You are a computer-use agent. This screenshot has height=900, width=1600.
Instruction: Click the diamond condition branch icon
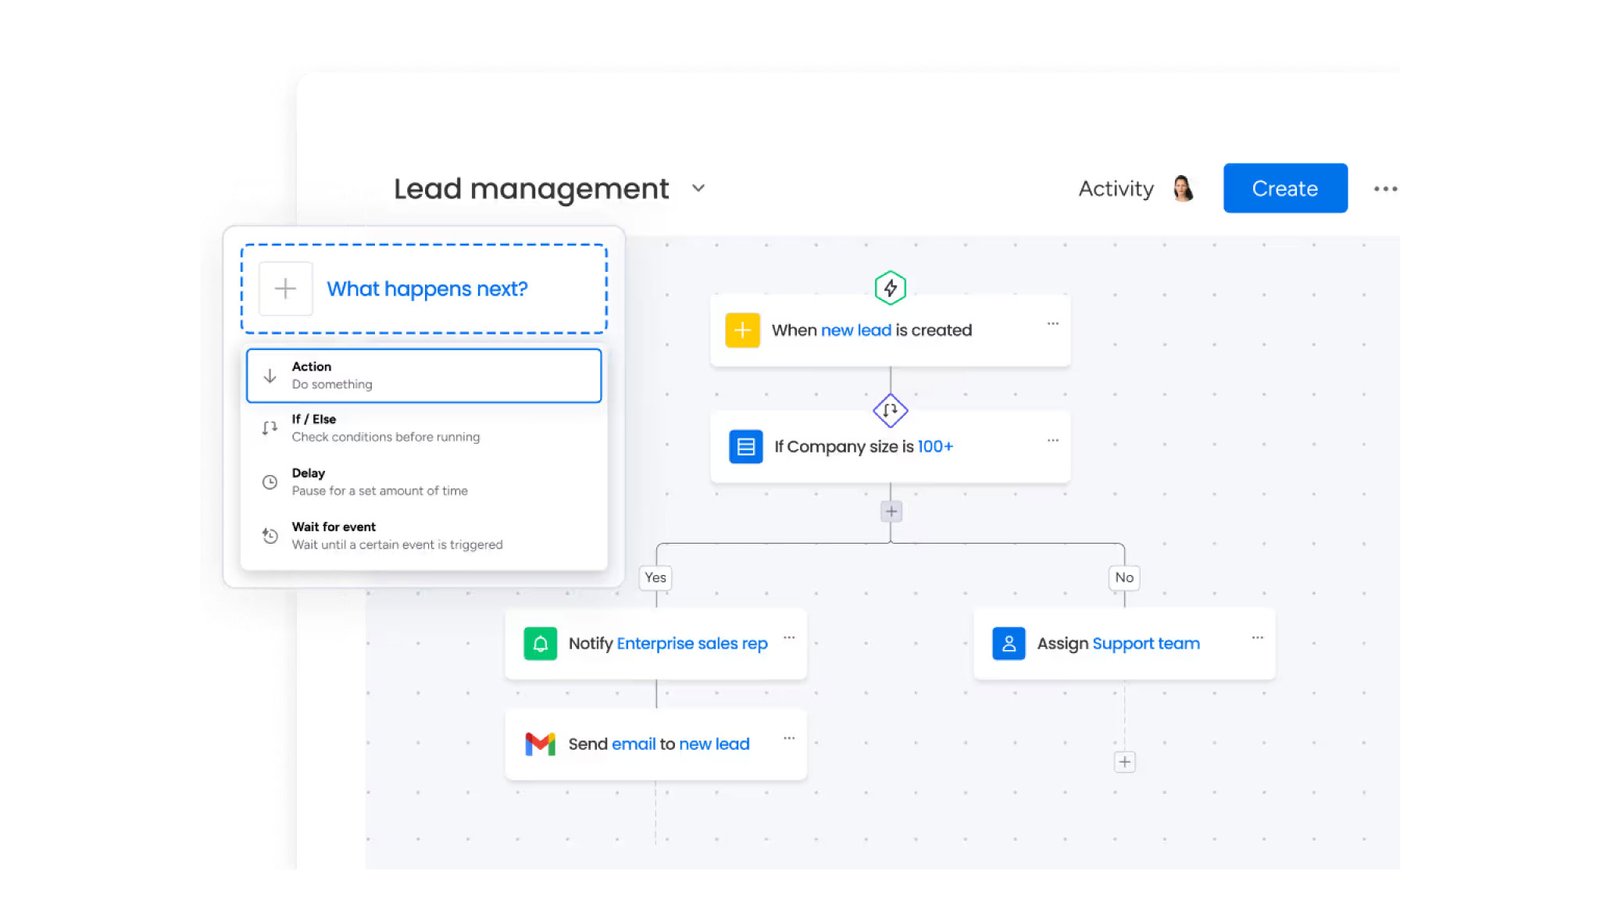click(890, 410)
